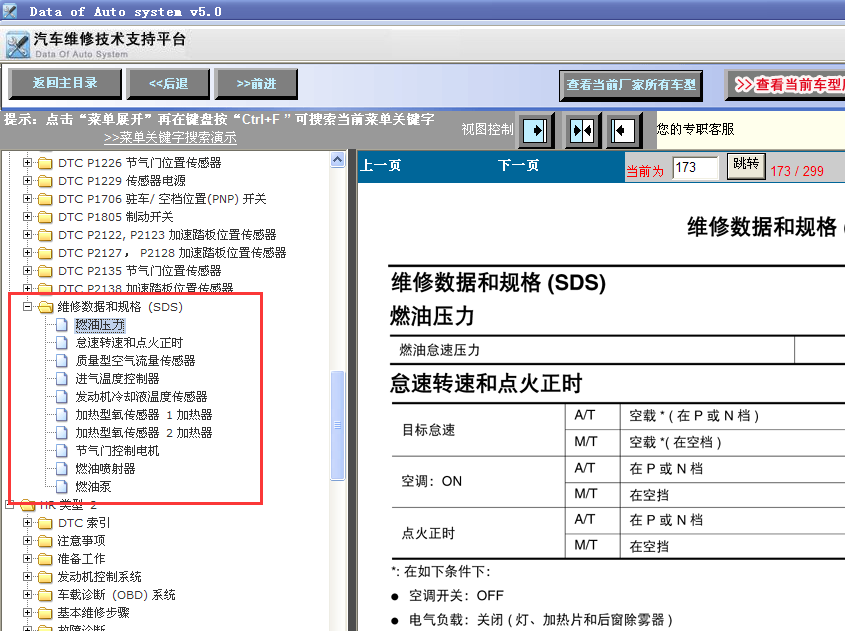Click document icon beside 燃油泵
The image size is (845, 631).
coord(63,487)
